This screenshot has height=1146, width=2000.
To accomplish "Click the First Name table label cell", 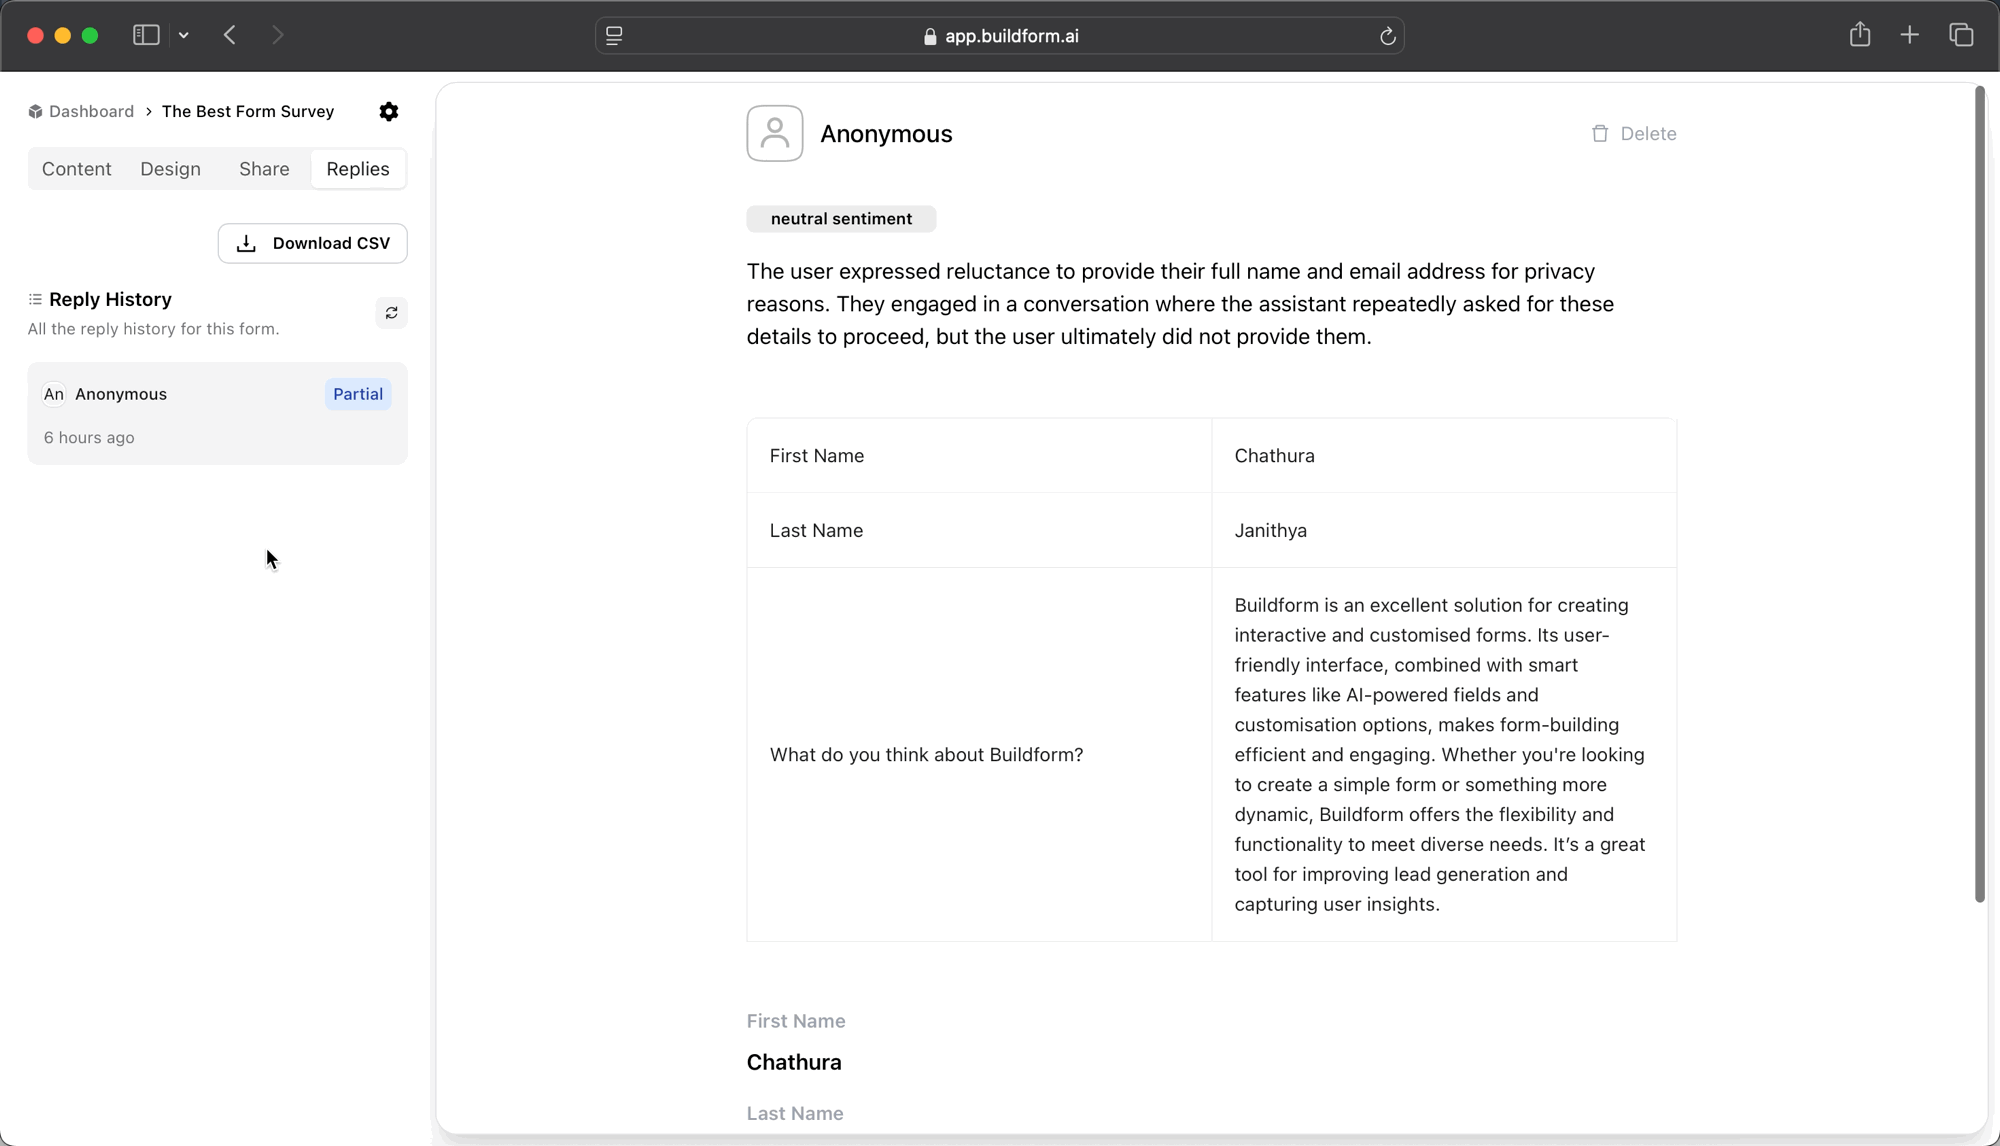I will pyautogui.click(x=979, y=455).
